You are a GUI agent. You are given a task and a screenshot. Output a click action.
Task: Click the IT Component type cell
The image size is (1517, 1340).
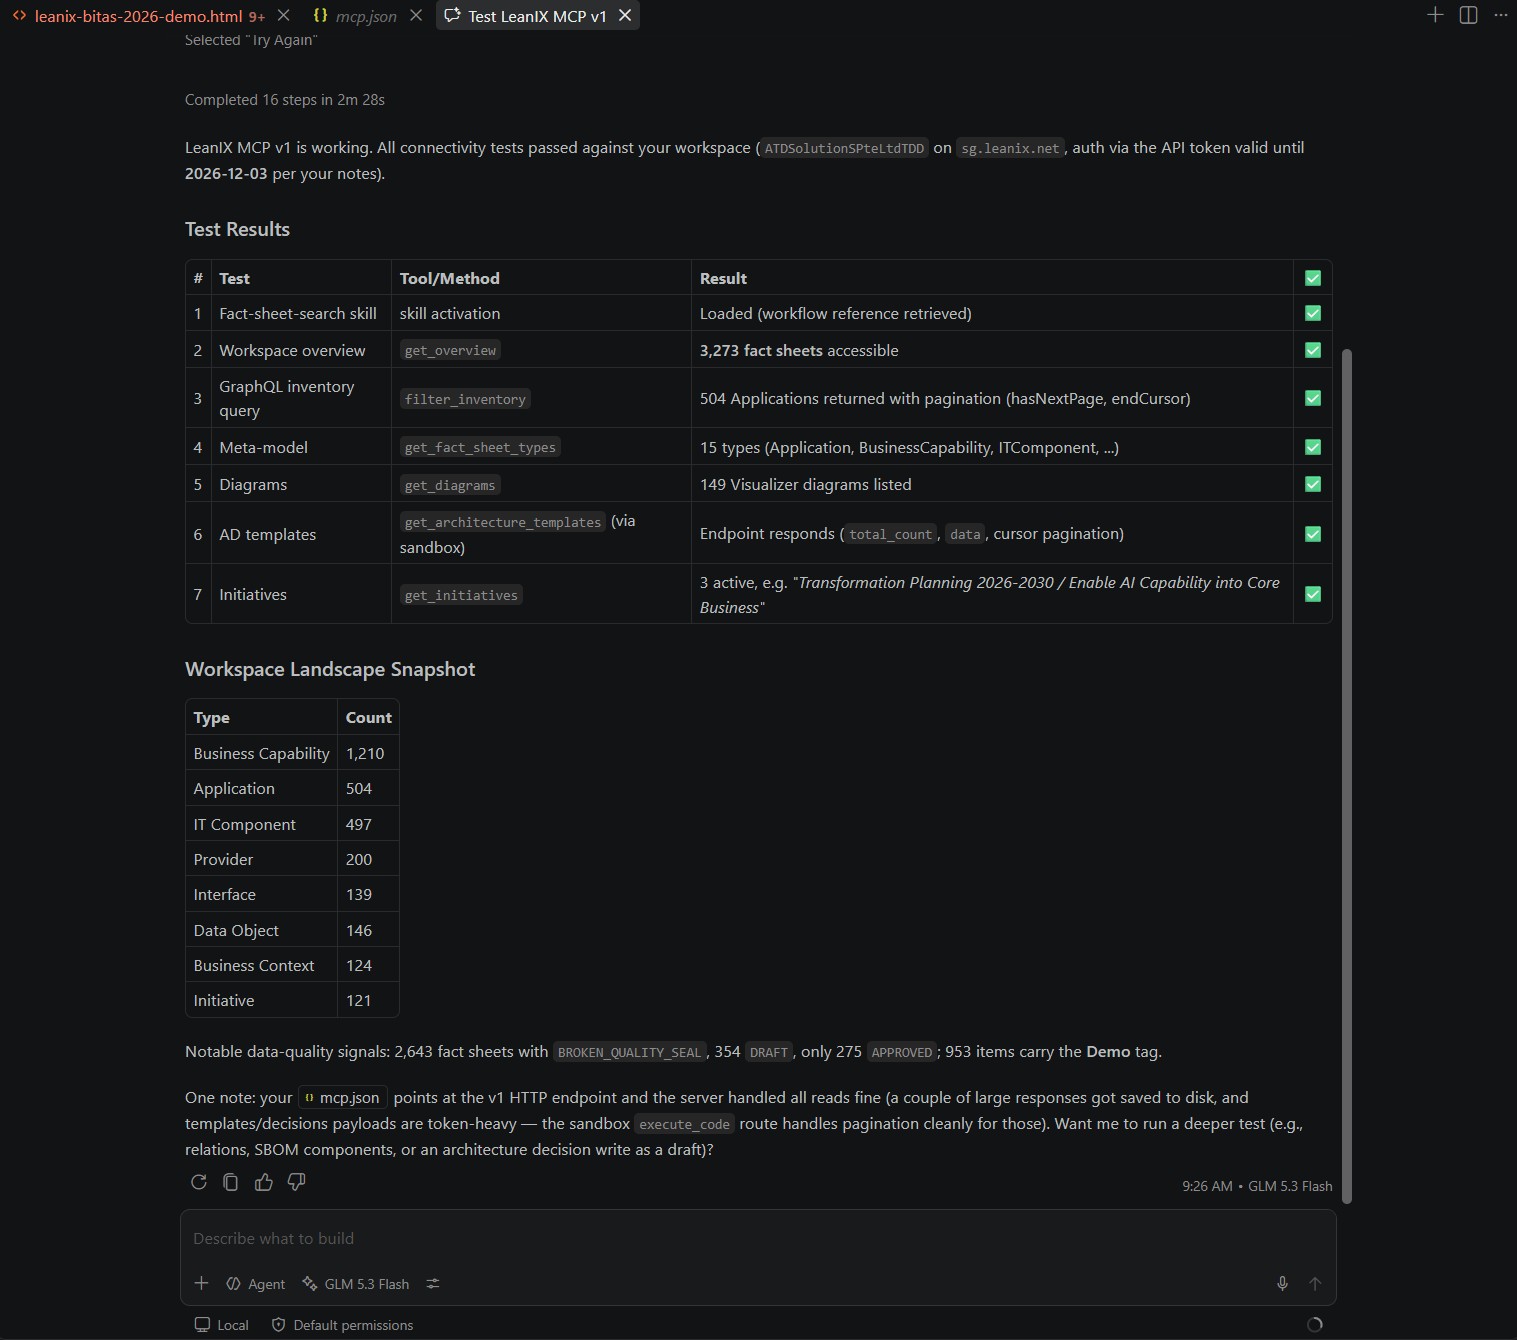pyautogui.click(x=261, y=824)
